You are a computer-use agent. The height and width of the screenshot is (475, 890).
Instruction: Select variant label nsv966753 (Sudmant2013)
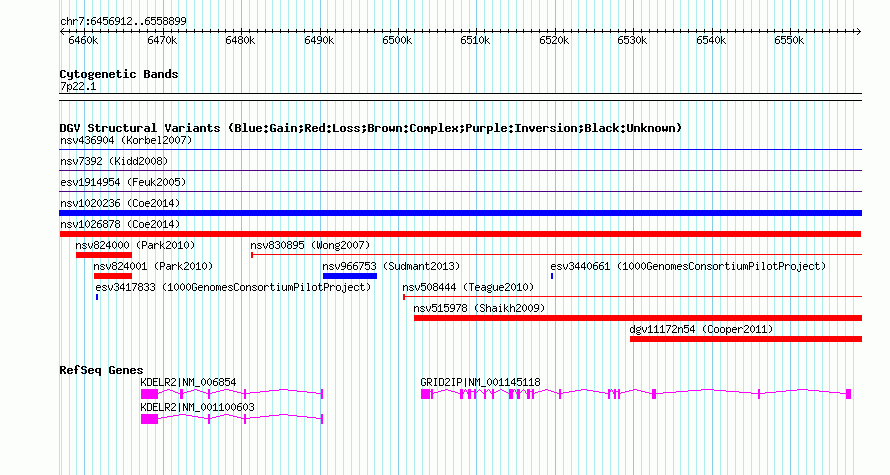tap(391, 266)
